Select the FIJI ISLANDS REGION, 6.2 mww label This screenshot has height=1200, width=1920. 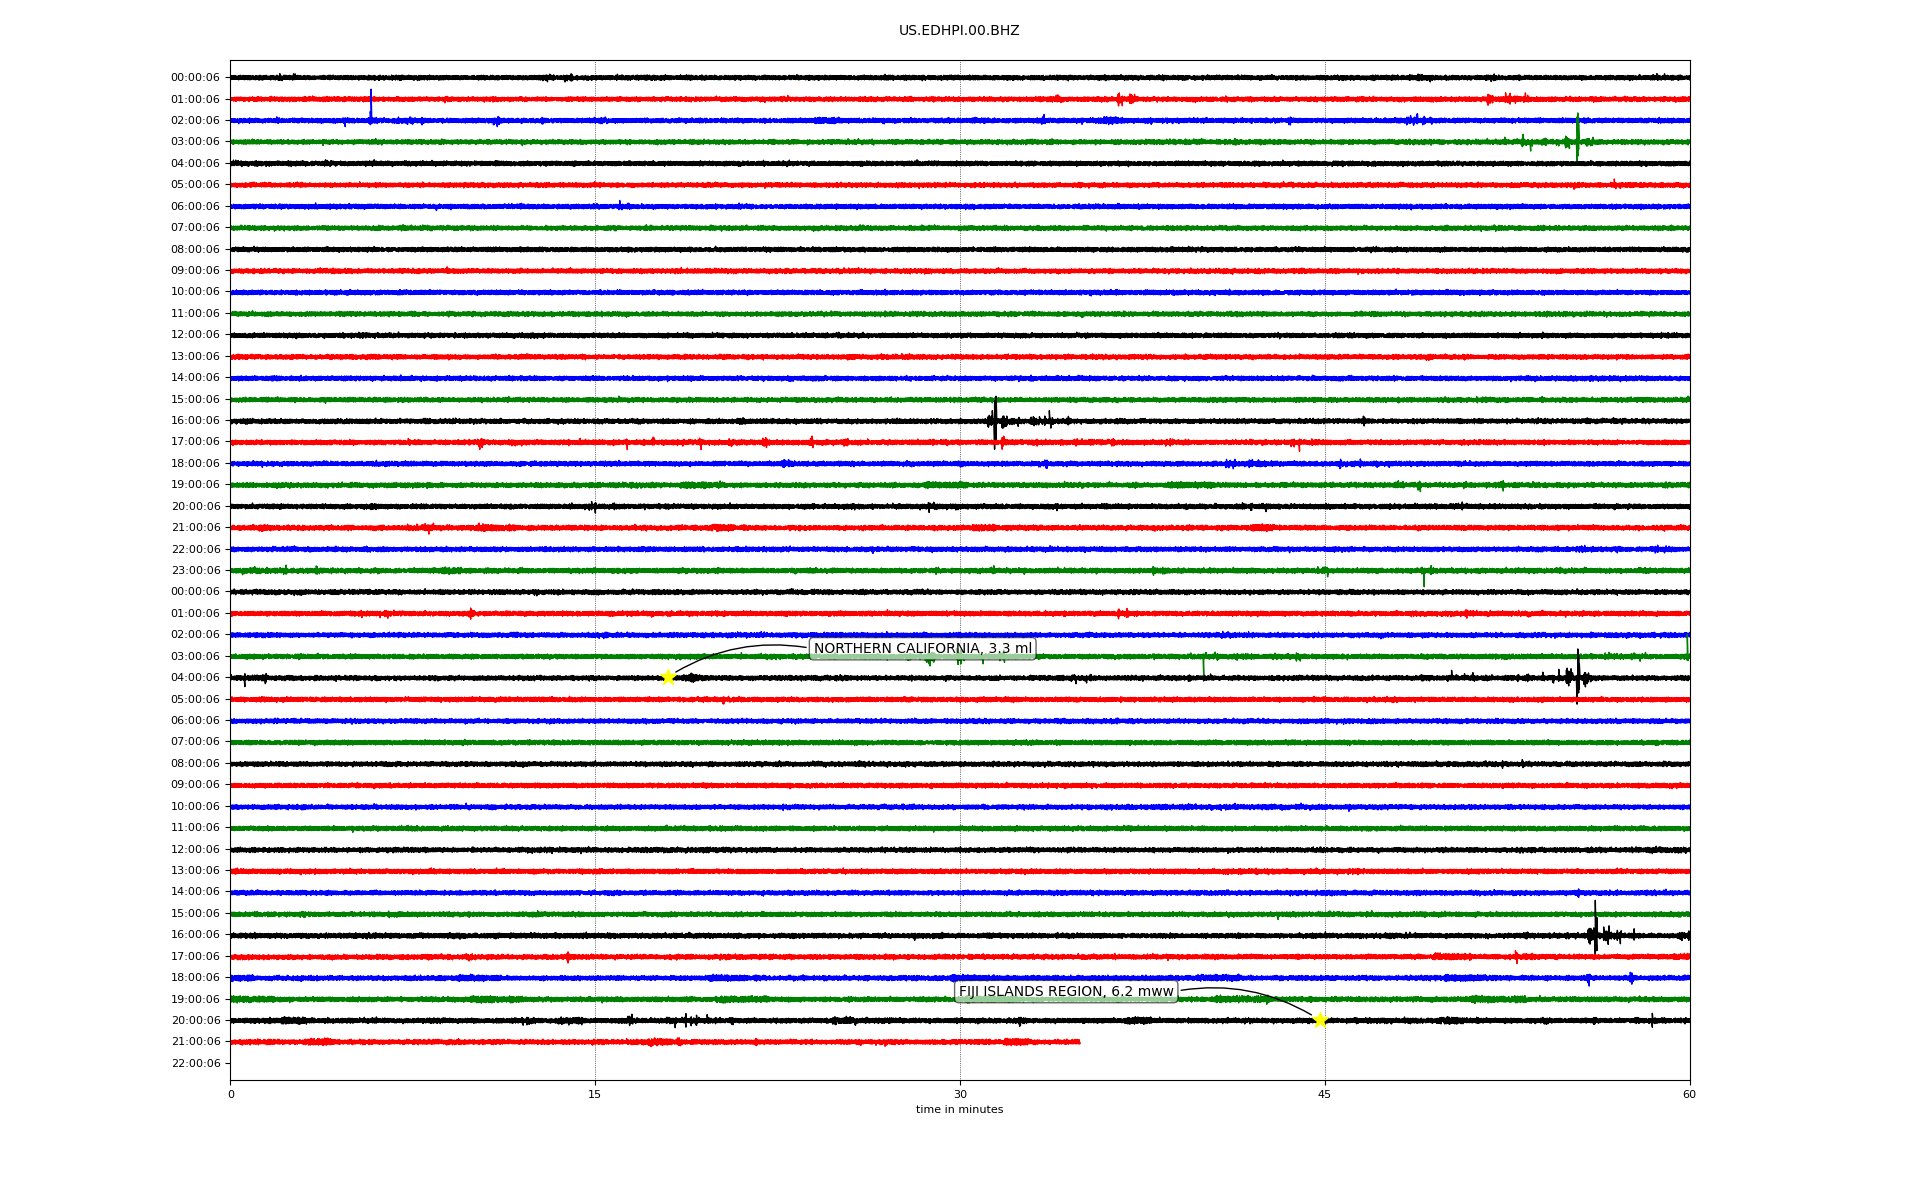(1066, 992)
